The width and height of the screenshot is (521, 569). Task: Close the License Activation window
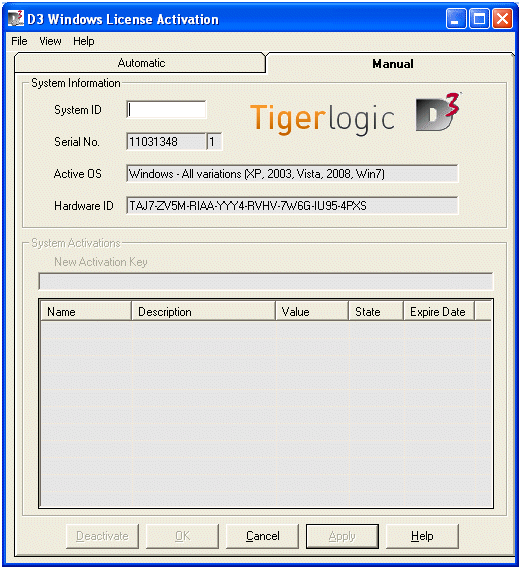click(x=502, y=19)
